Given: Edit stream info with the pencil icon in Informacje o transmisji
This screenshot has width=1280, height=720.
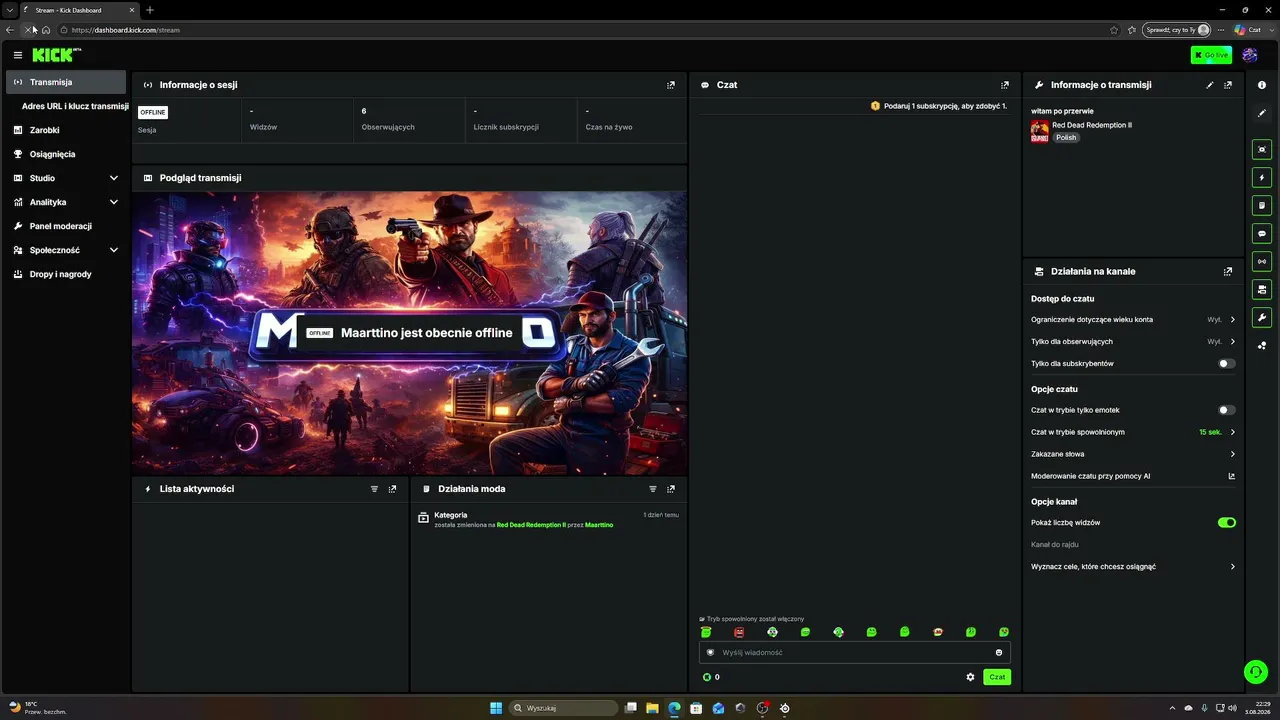Looking at the screenshot, I should click(x=1210, y=85).
